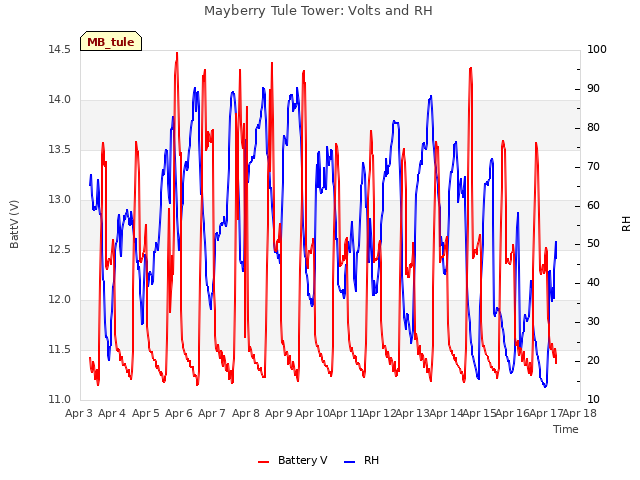The height and width of the screenshot is (480, 640).
Task: Select the chart title 'Mayberry Tule Tower: Volts and RH'
Action: [318, 11]
